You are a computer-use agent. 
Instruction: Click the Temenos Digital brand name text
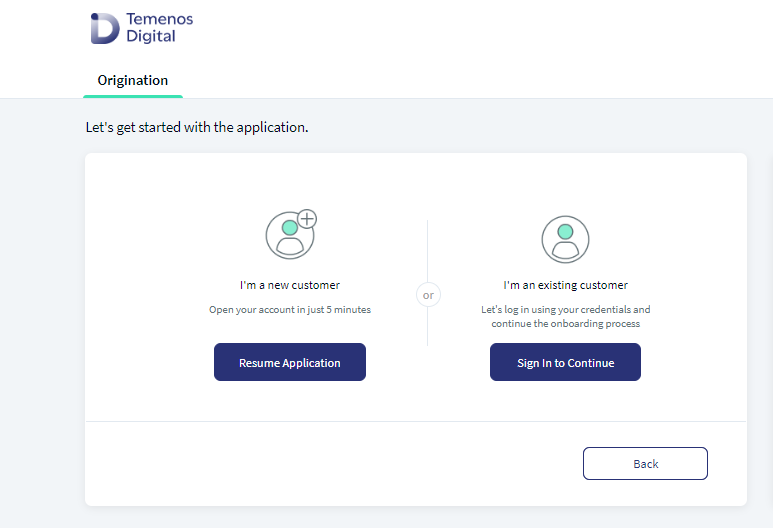click(159, 28)
